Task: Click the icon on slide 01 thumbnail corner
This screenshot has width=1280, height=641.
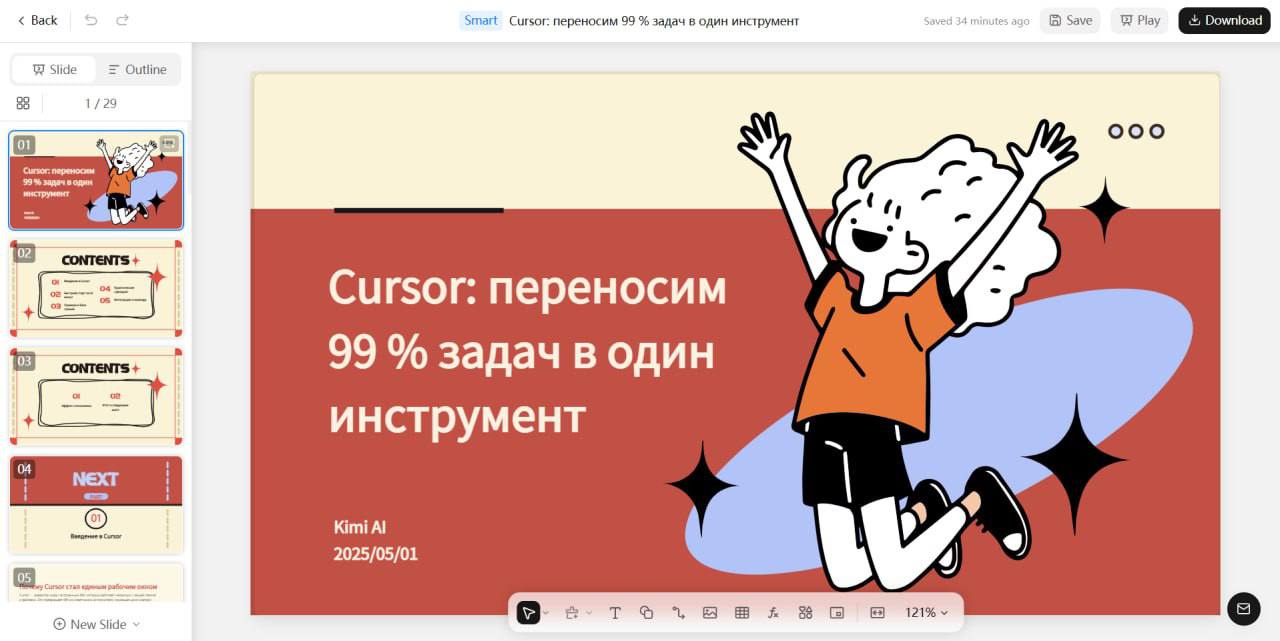Action: (x=169, y=144)
